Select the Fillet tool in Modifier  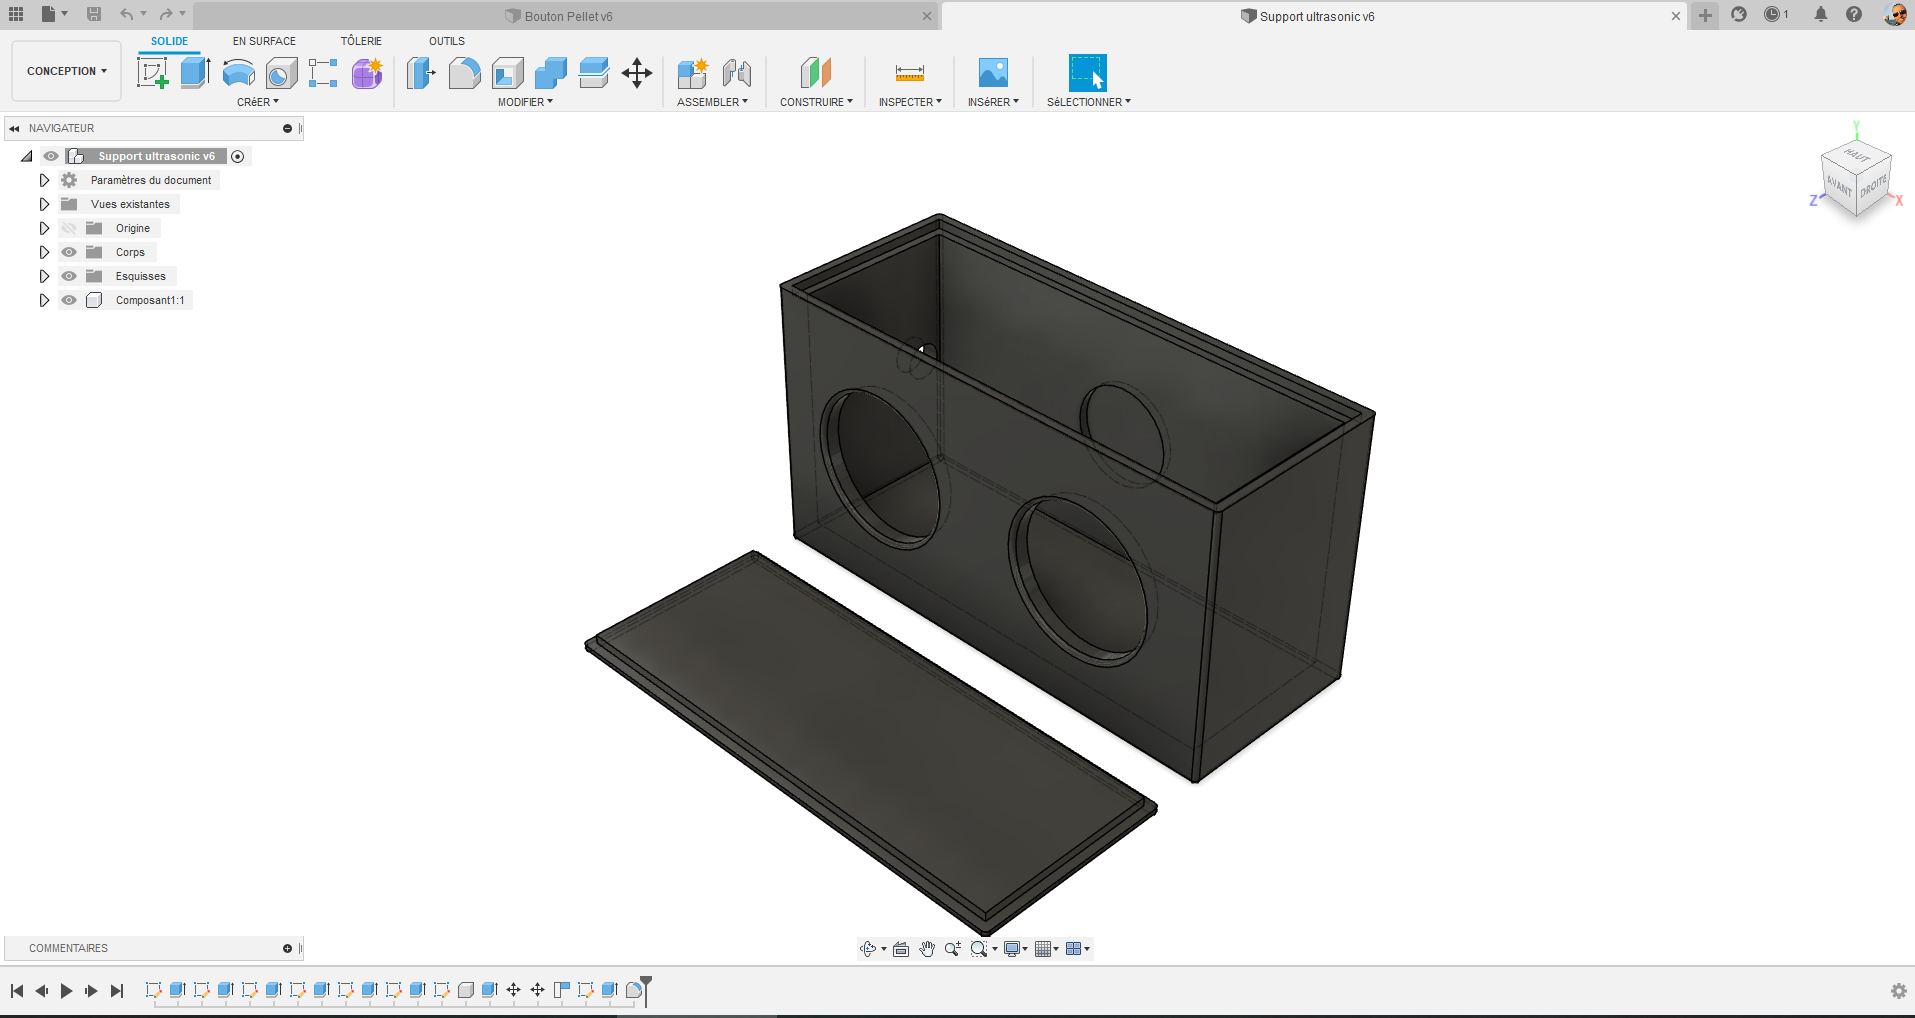point(464,73)
